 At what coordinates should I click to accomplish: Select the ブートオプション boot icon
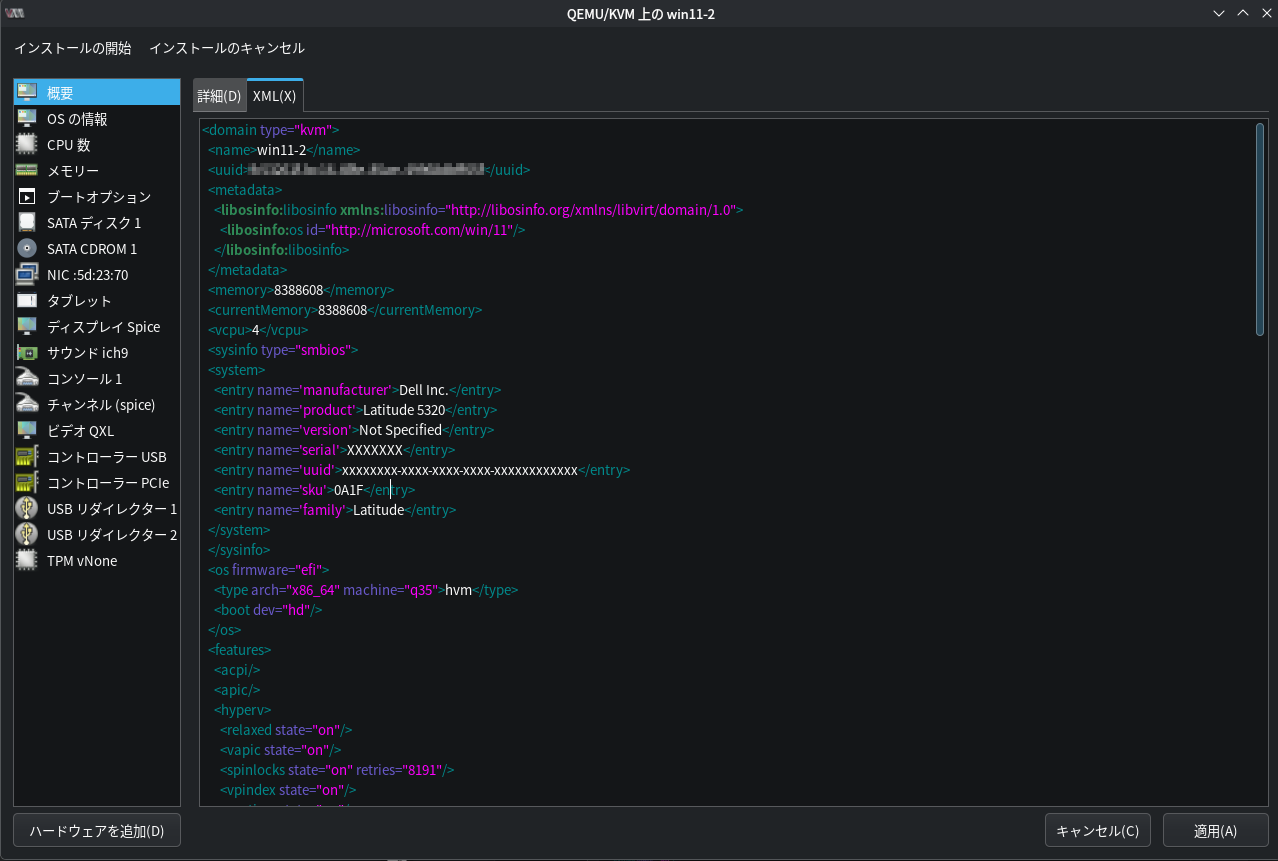point(27,197)
